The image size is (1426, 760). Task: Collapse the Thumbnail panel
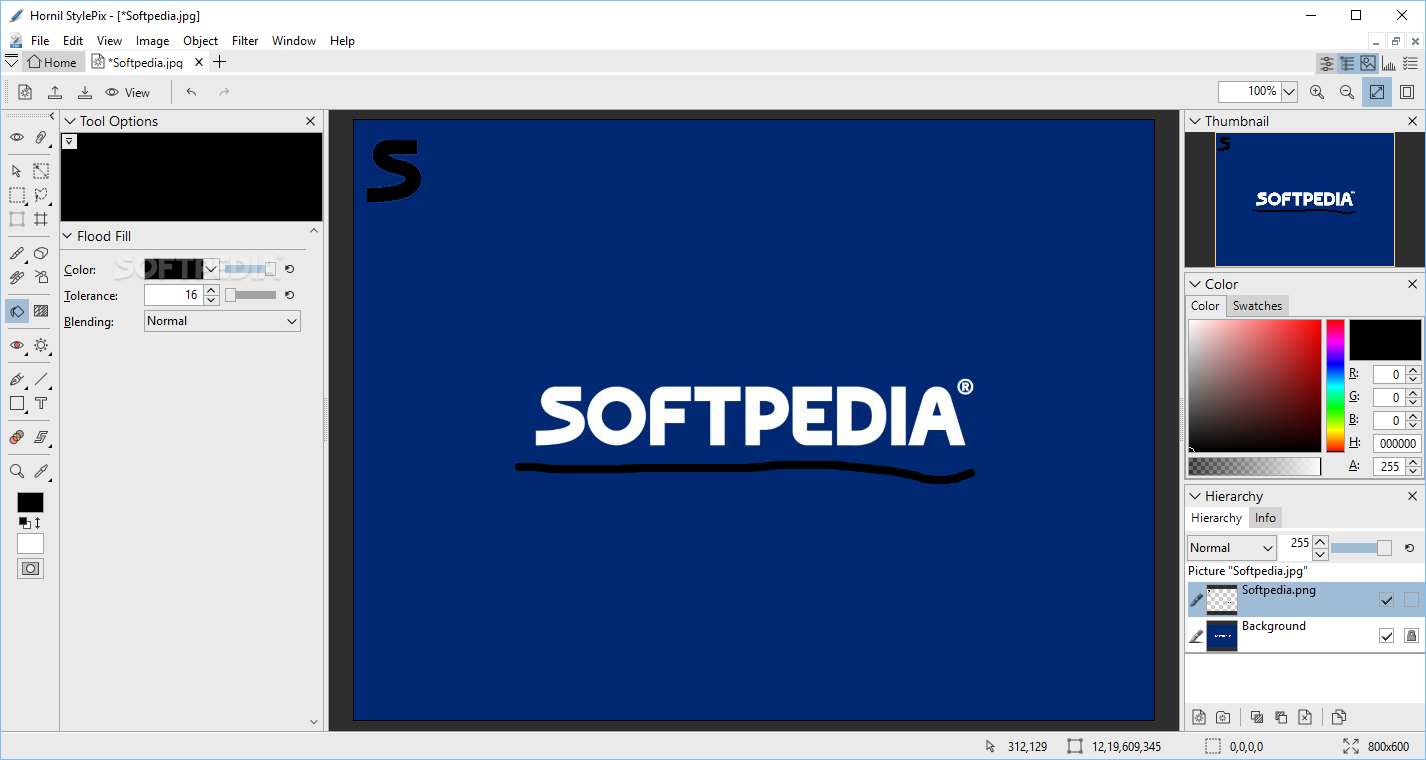coord(1194,121)
